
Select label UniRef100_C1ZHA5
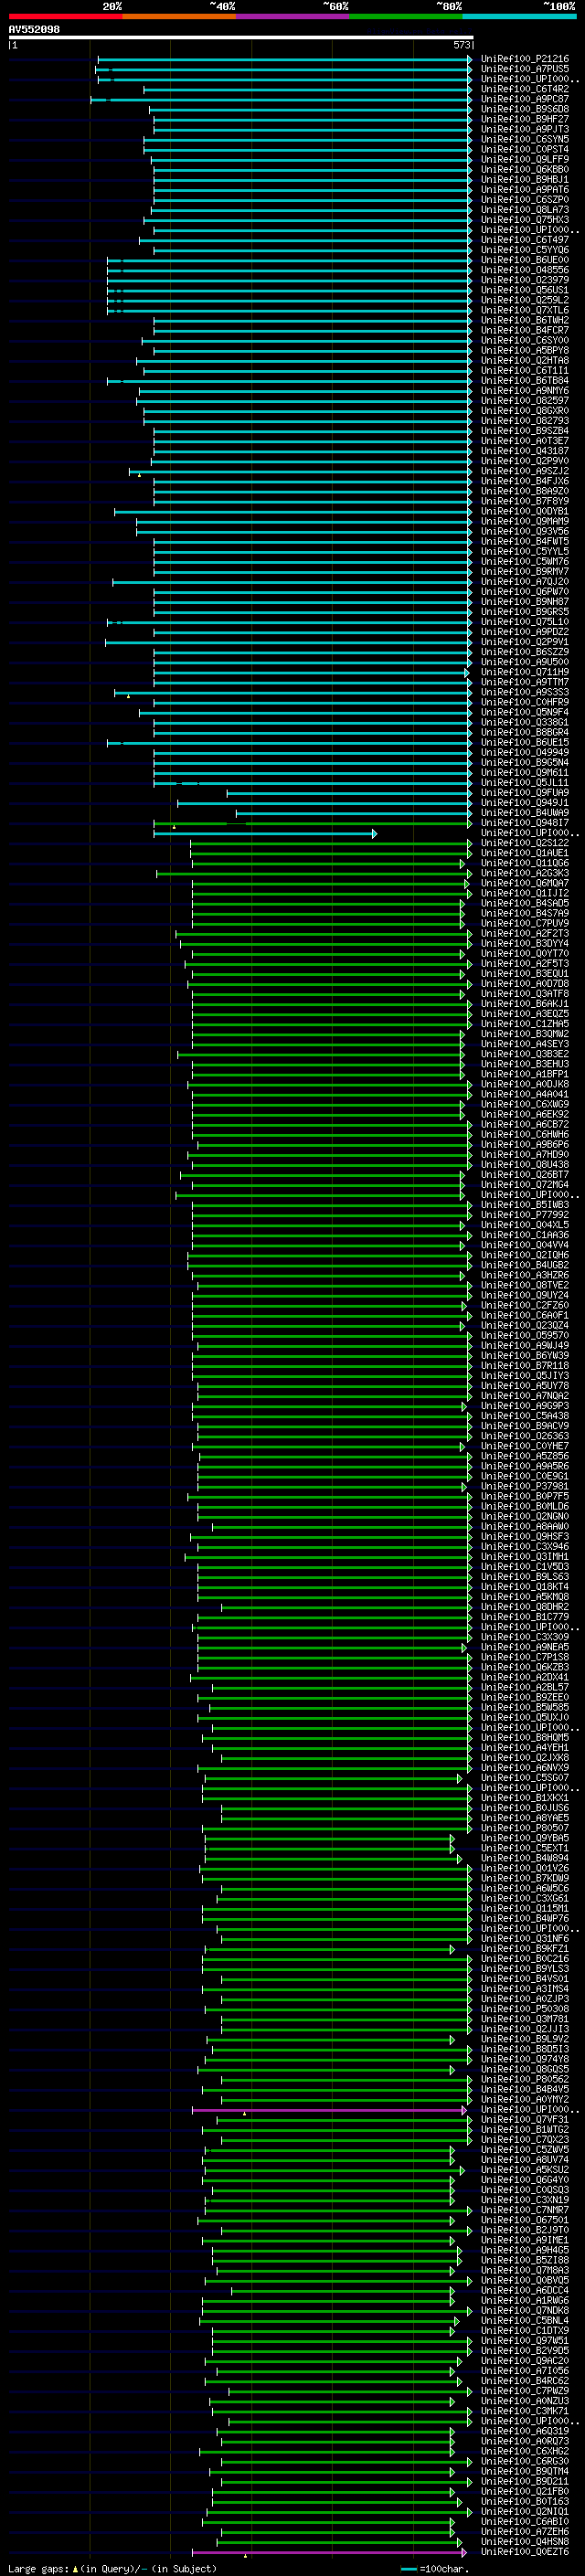coord(524,1024)
